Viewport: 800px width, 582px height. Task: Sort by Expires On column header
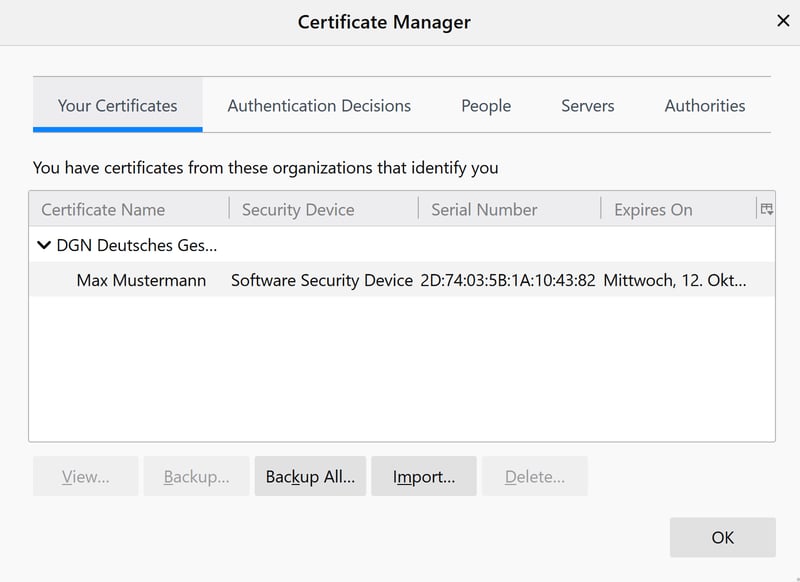coord(653,209)
